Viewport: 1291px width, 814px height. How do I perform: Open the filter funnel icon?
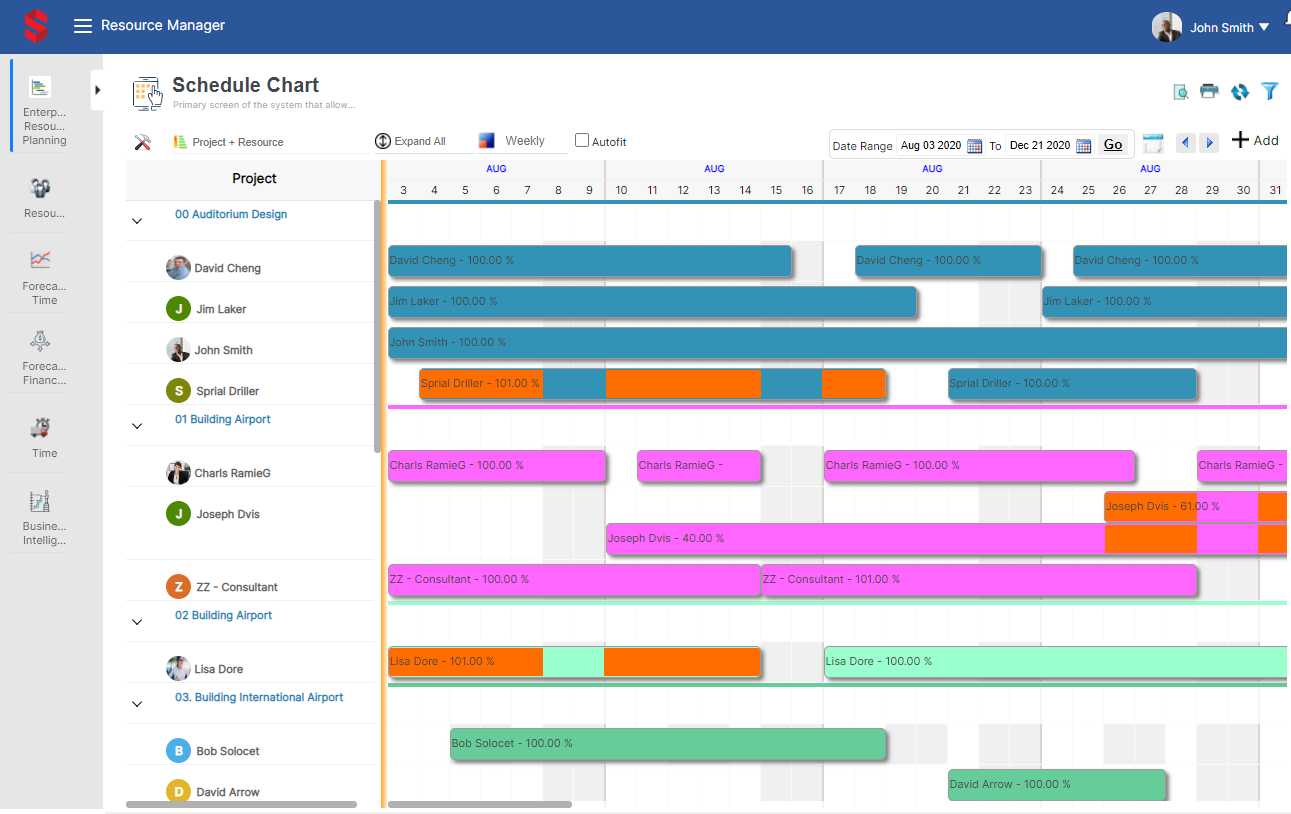click(x=1270, y=91)
